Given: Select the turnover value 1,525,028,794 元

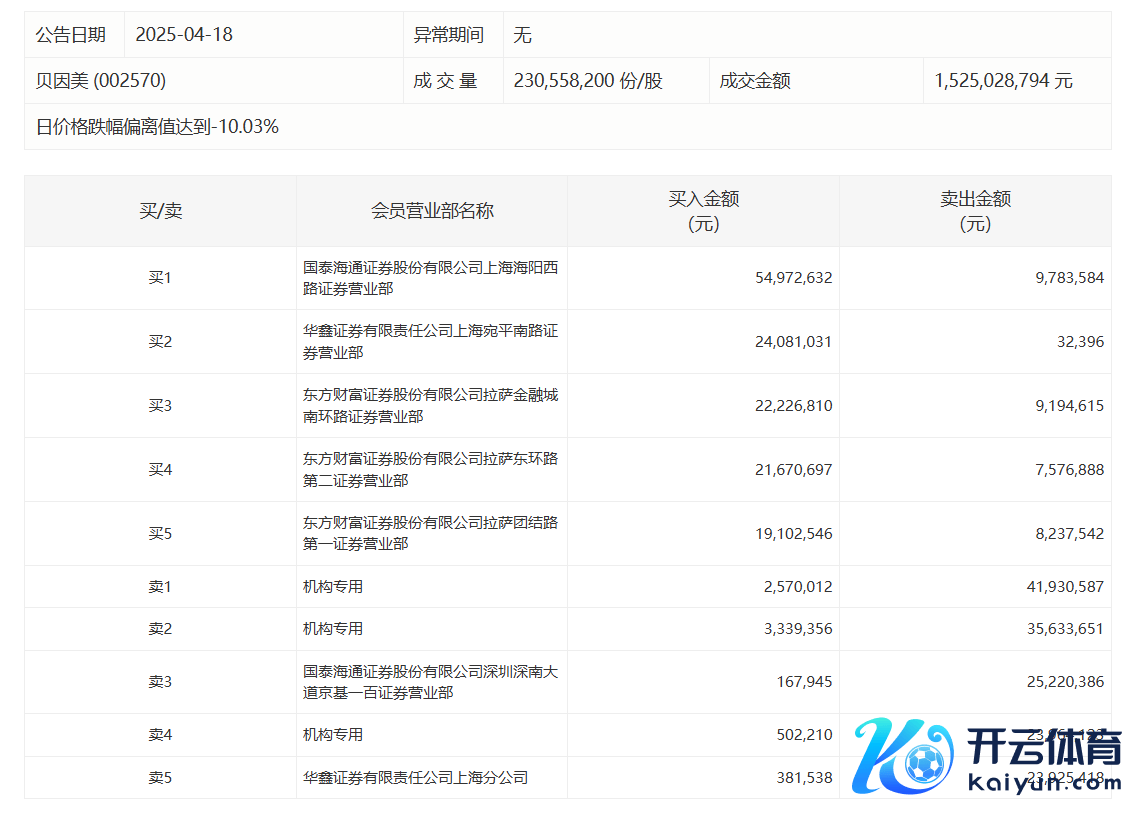Looking at the screenshot, I should click(x=1003, y=81).
